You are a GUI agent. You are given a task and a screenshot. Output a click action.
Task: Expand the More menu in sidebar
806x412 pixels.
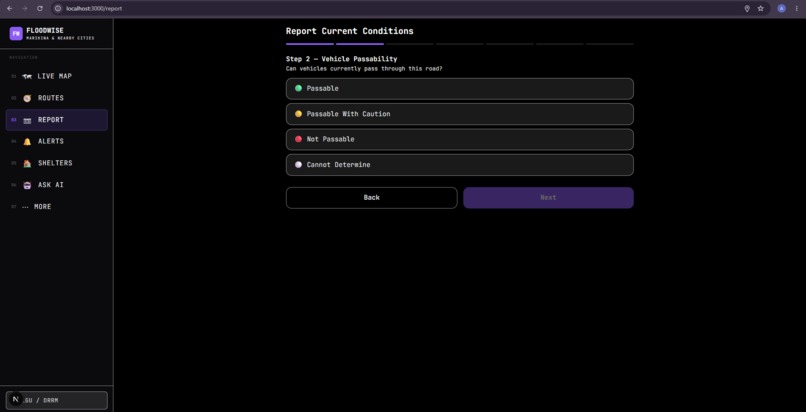pos(57,207)
